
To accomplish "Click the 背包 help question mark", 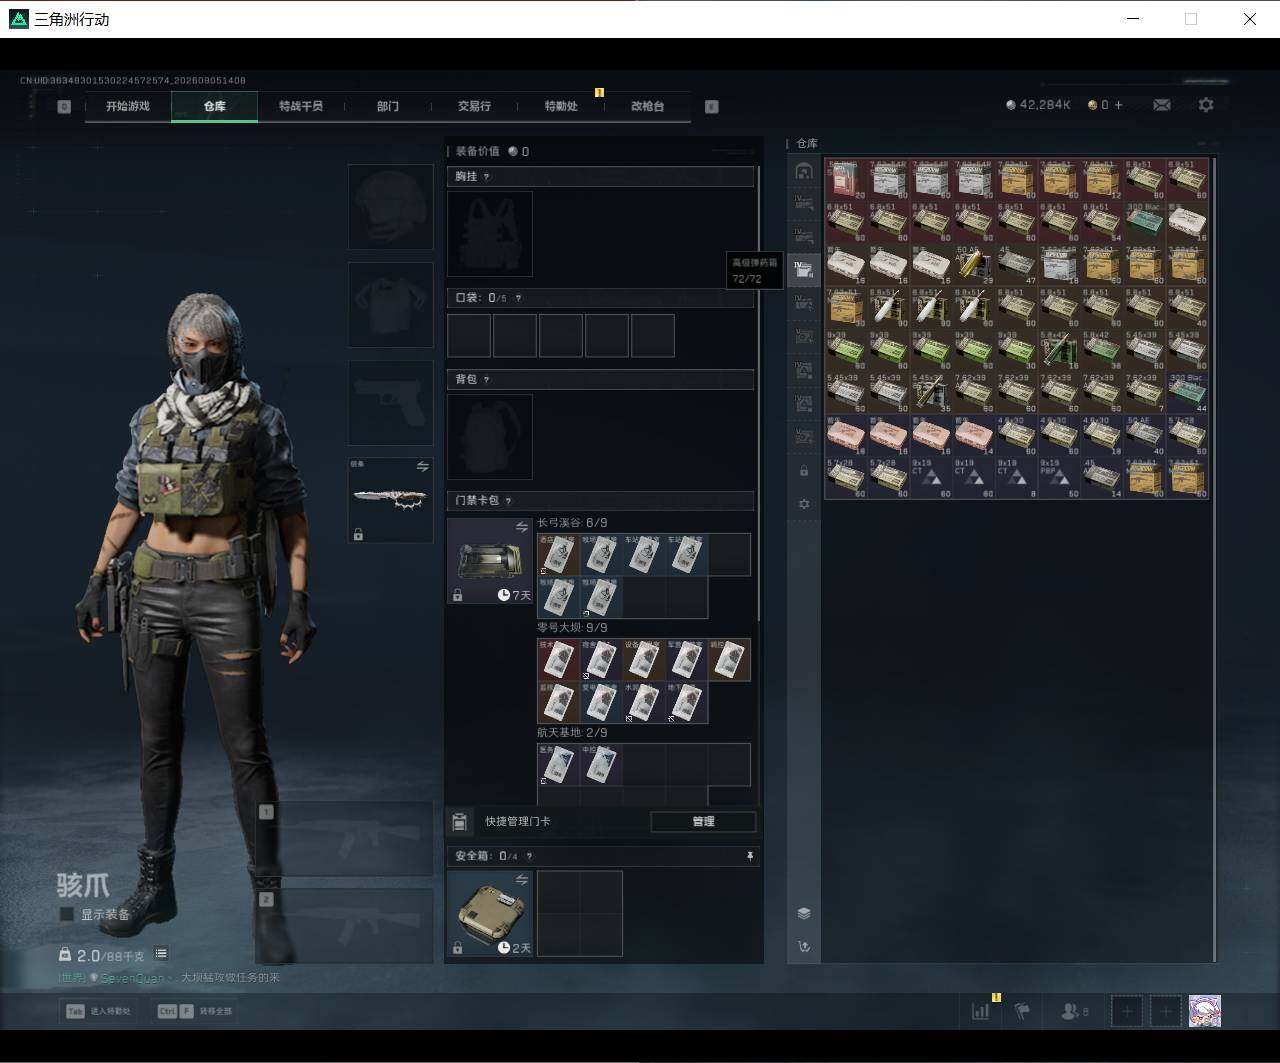I will pos(487,380).
